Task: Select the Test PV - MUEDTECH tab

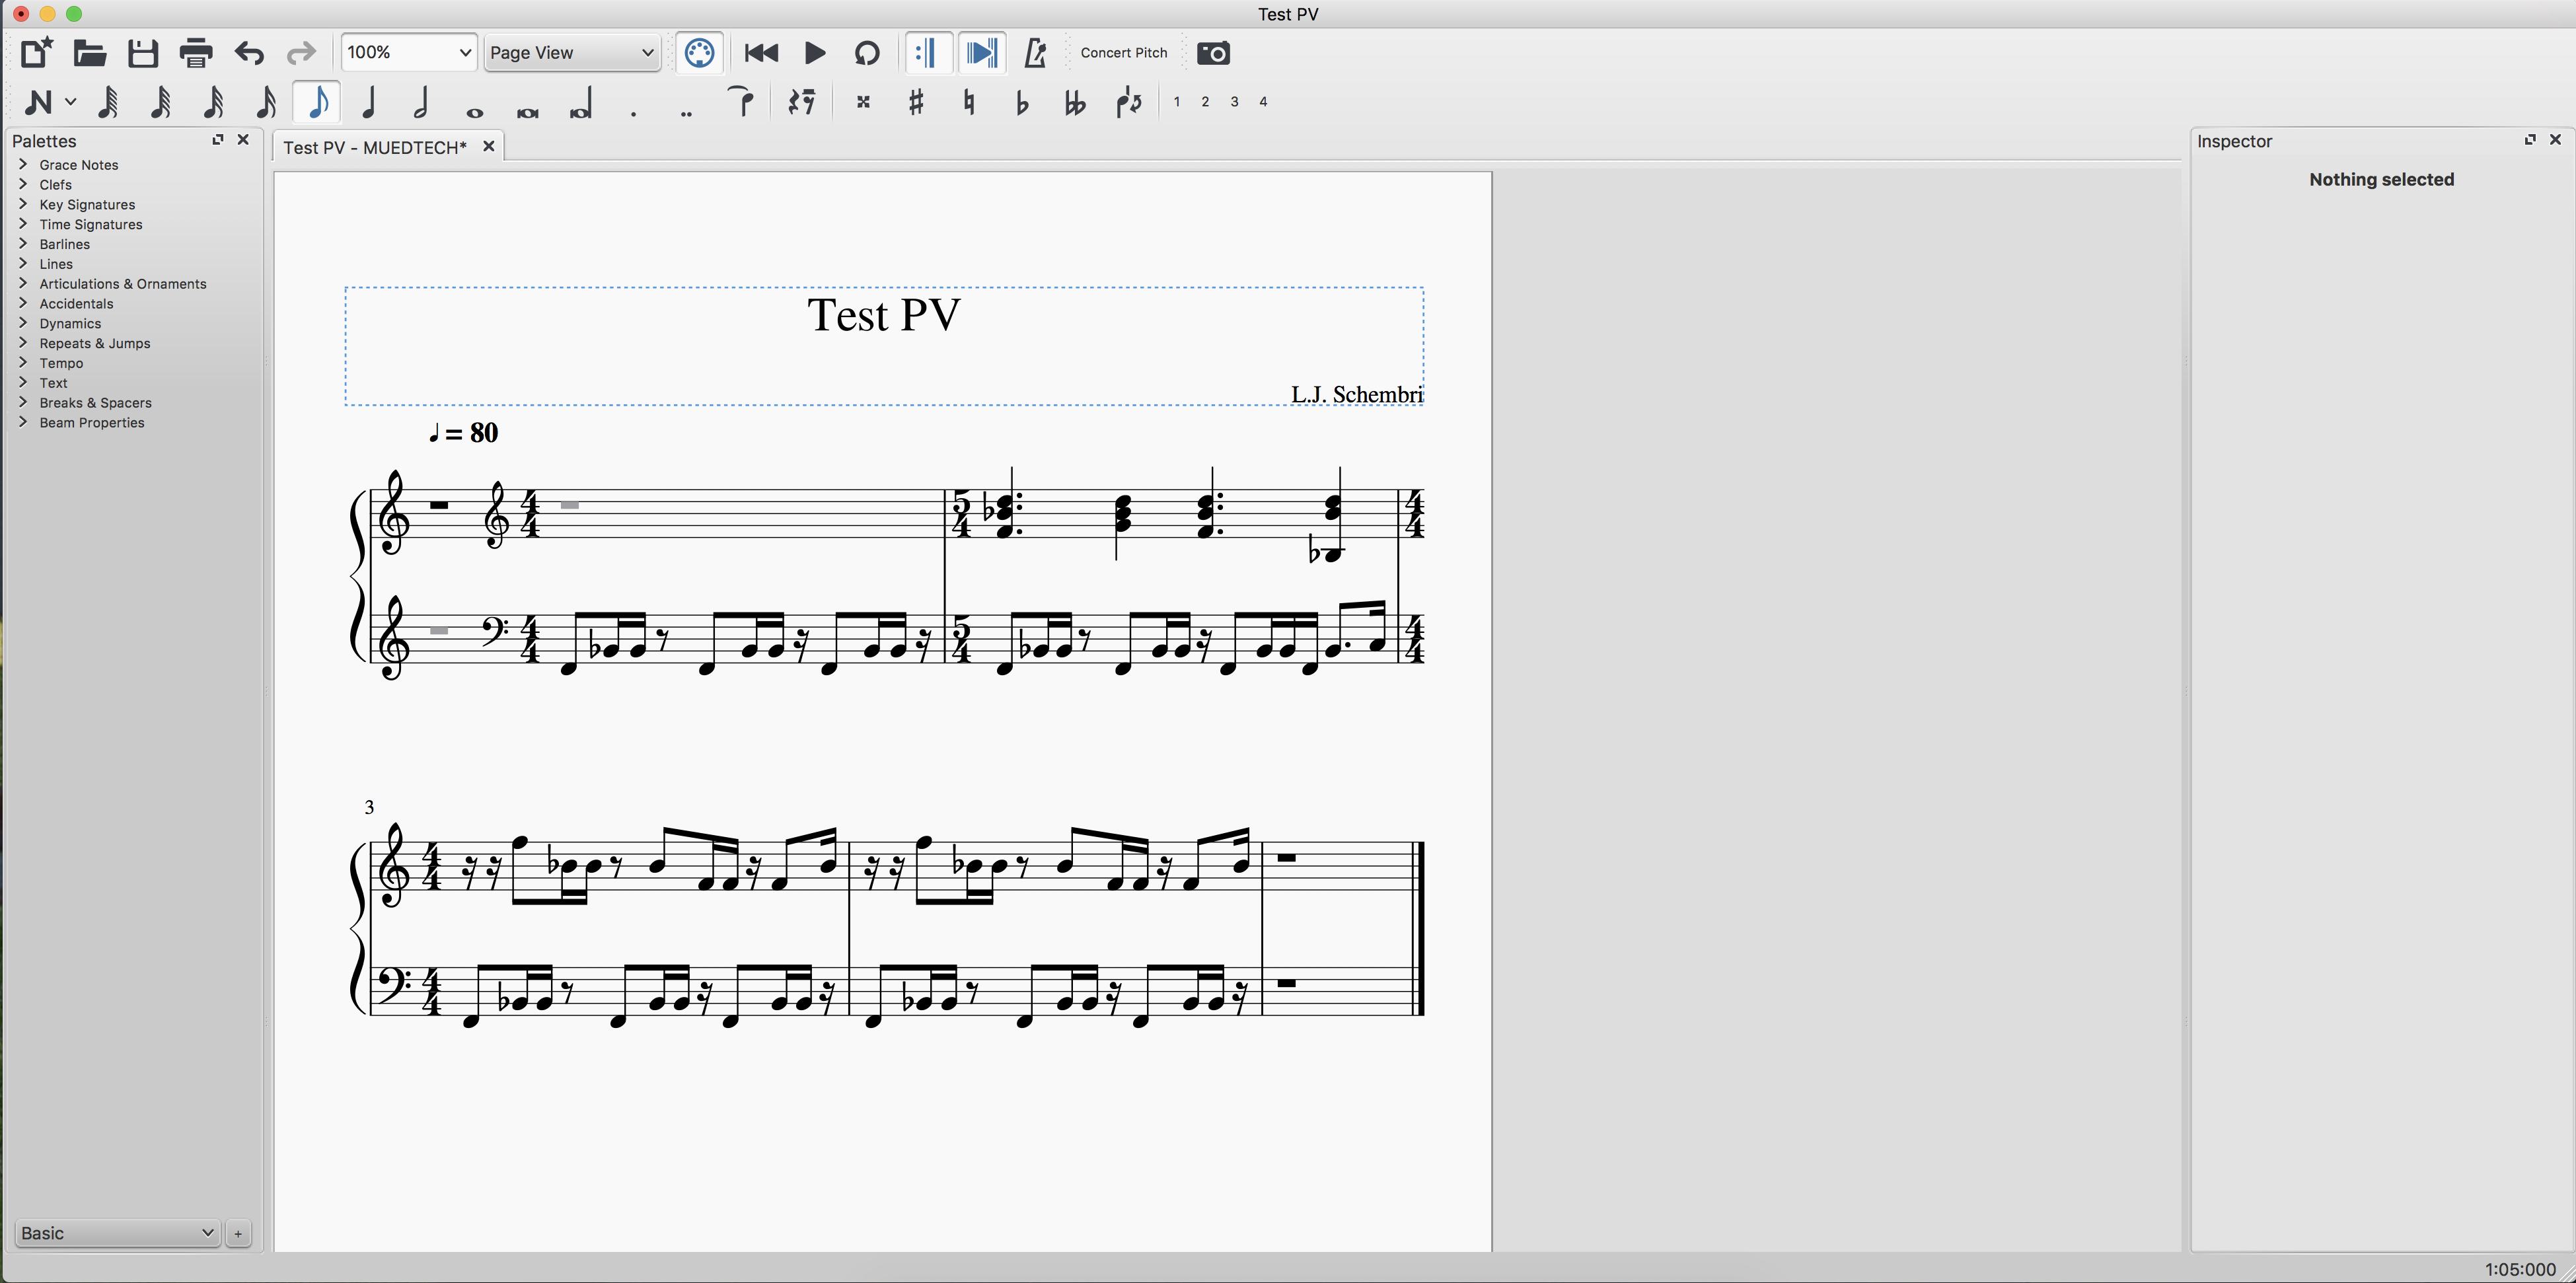Action: coord(374,147)
